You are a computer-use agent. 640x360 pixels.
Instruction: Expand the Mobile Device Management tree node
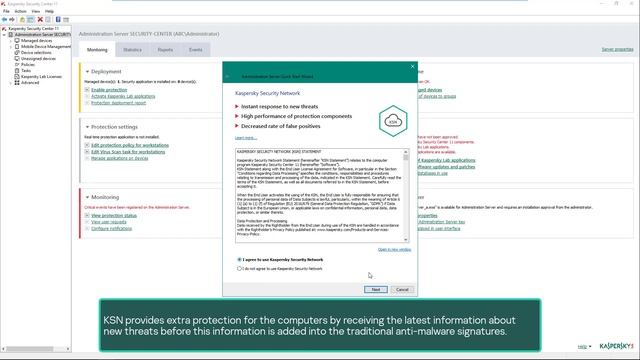coord(11,47)
